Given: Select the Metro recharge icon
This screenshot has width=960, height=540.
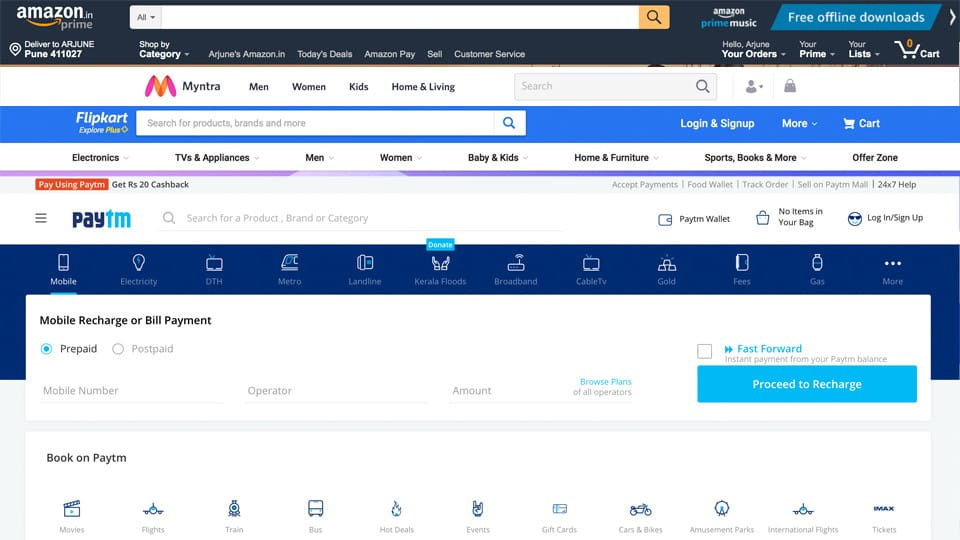Looking at the screenshot, I should click(x=290, y=263).
